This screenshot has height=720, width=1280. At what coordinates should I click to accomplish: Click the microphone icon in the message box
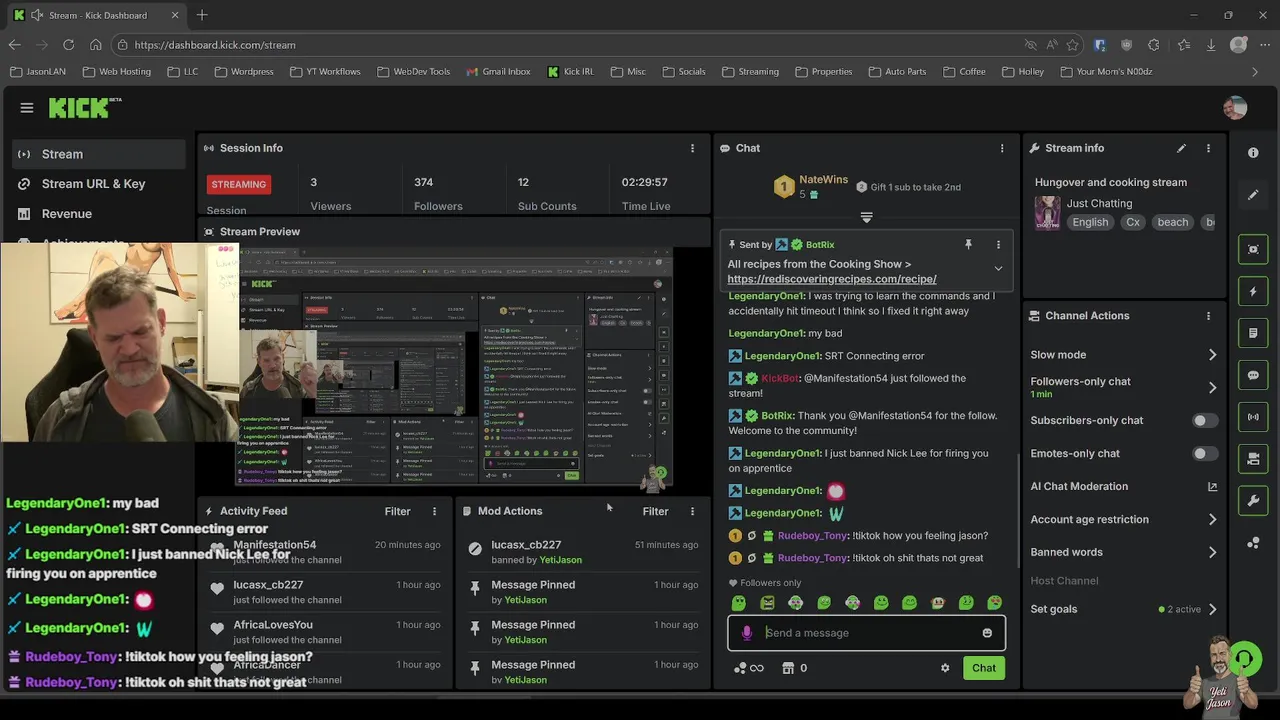click(746, 633)
